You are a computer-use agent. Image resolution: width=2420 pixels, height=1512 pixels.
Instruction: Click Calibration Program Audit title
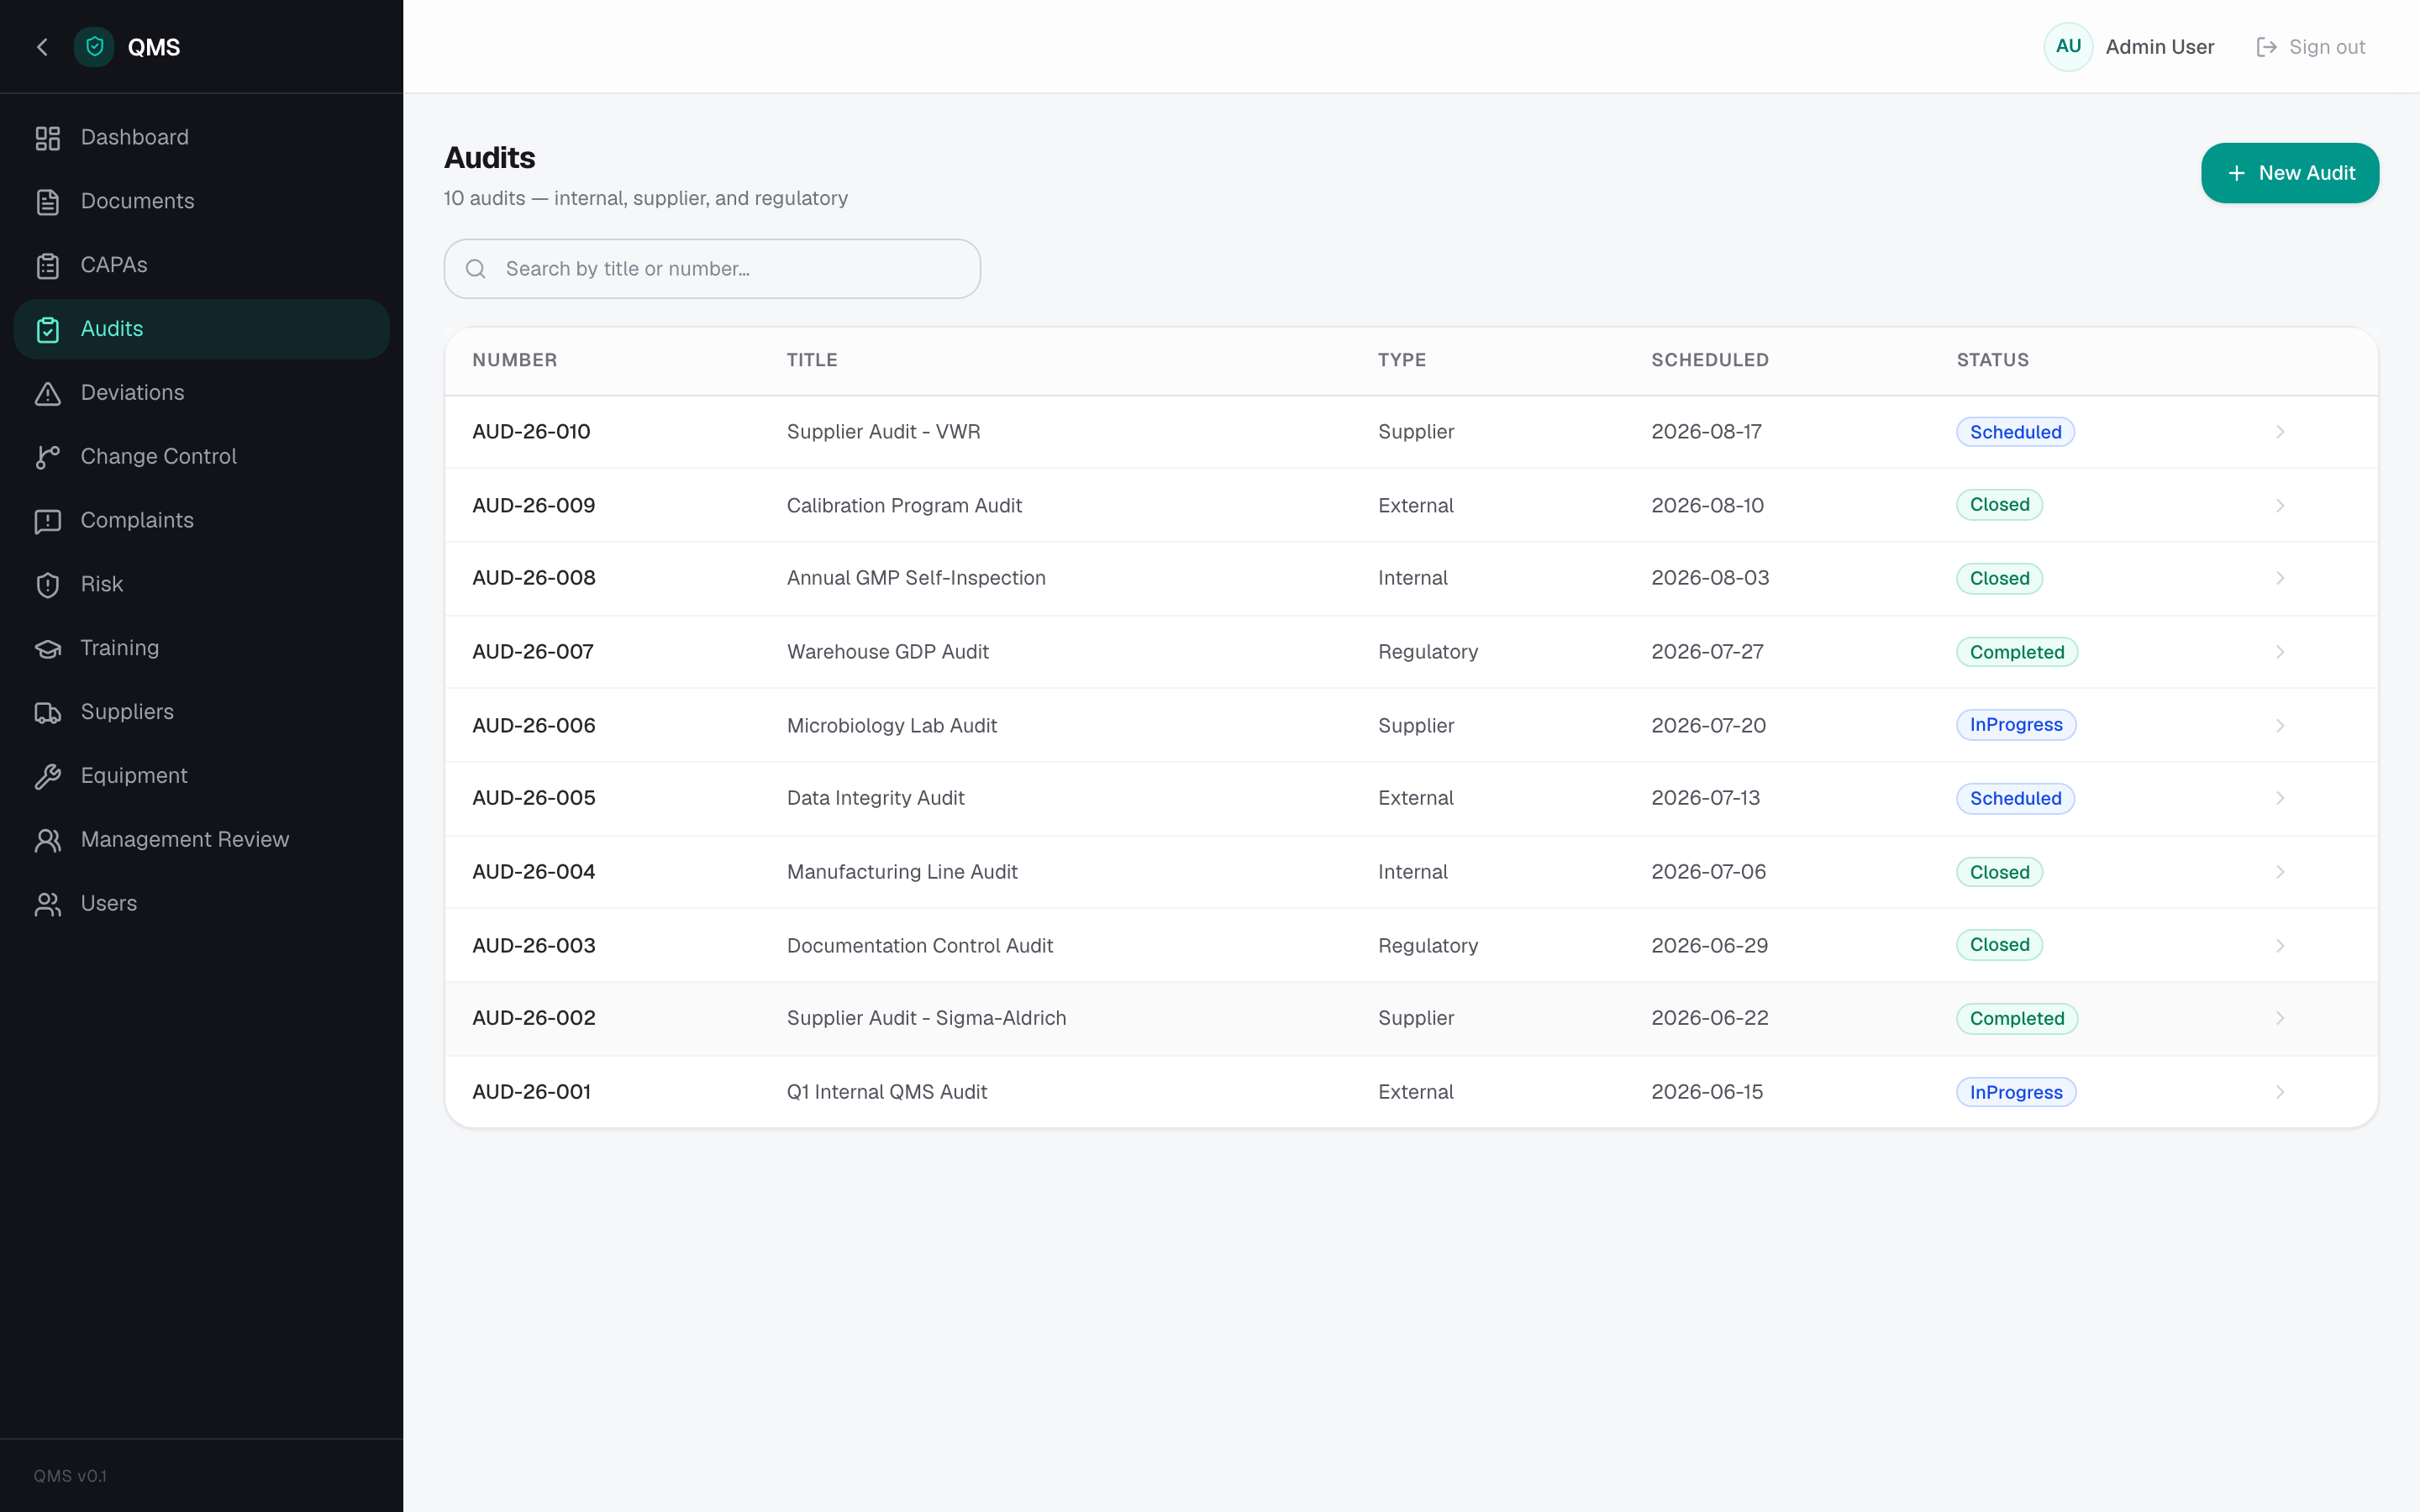coord(904,506)
